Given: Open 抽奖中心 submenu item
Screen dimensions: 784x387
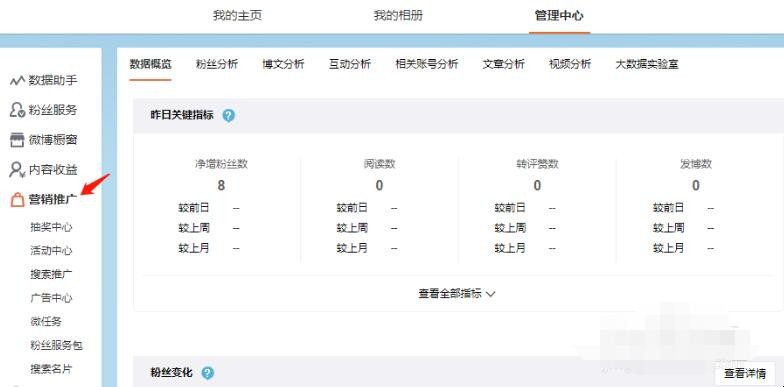Looking at the screenshot, I should pyautogui.click(x=51, y=227).
